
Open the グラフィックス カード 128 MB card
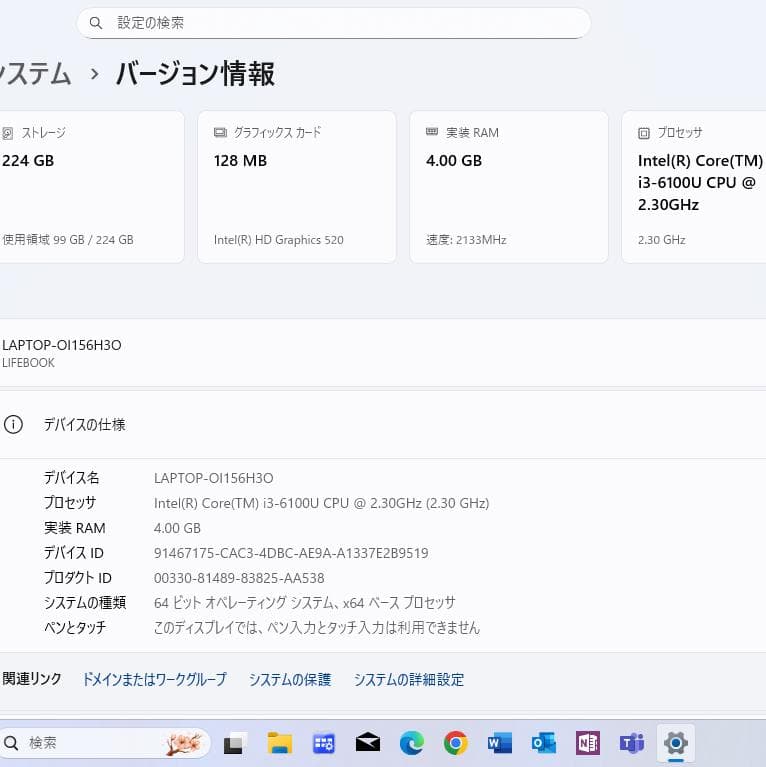pyautogui.click(x=297, y=187)
